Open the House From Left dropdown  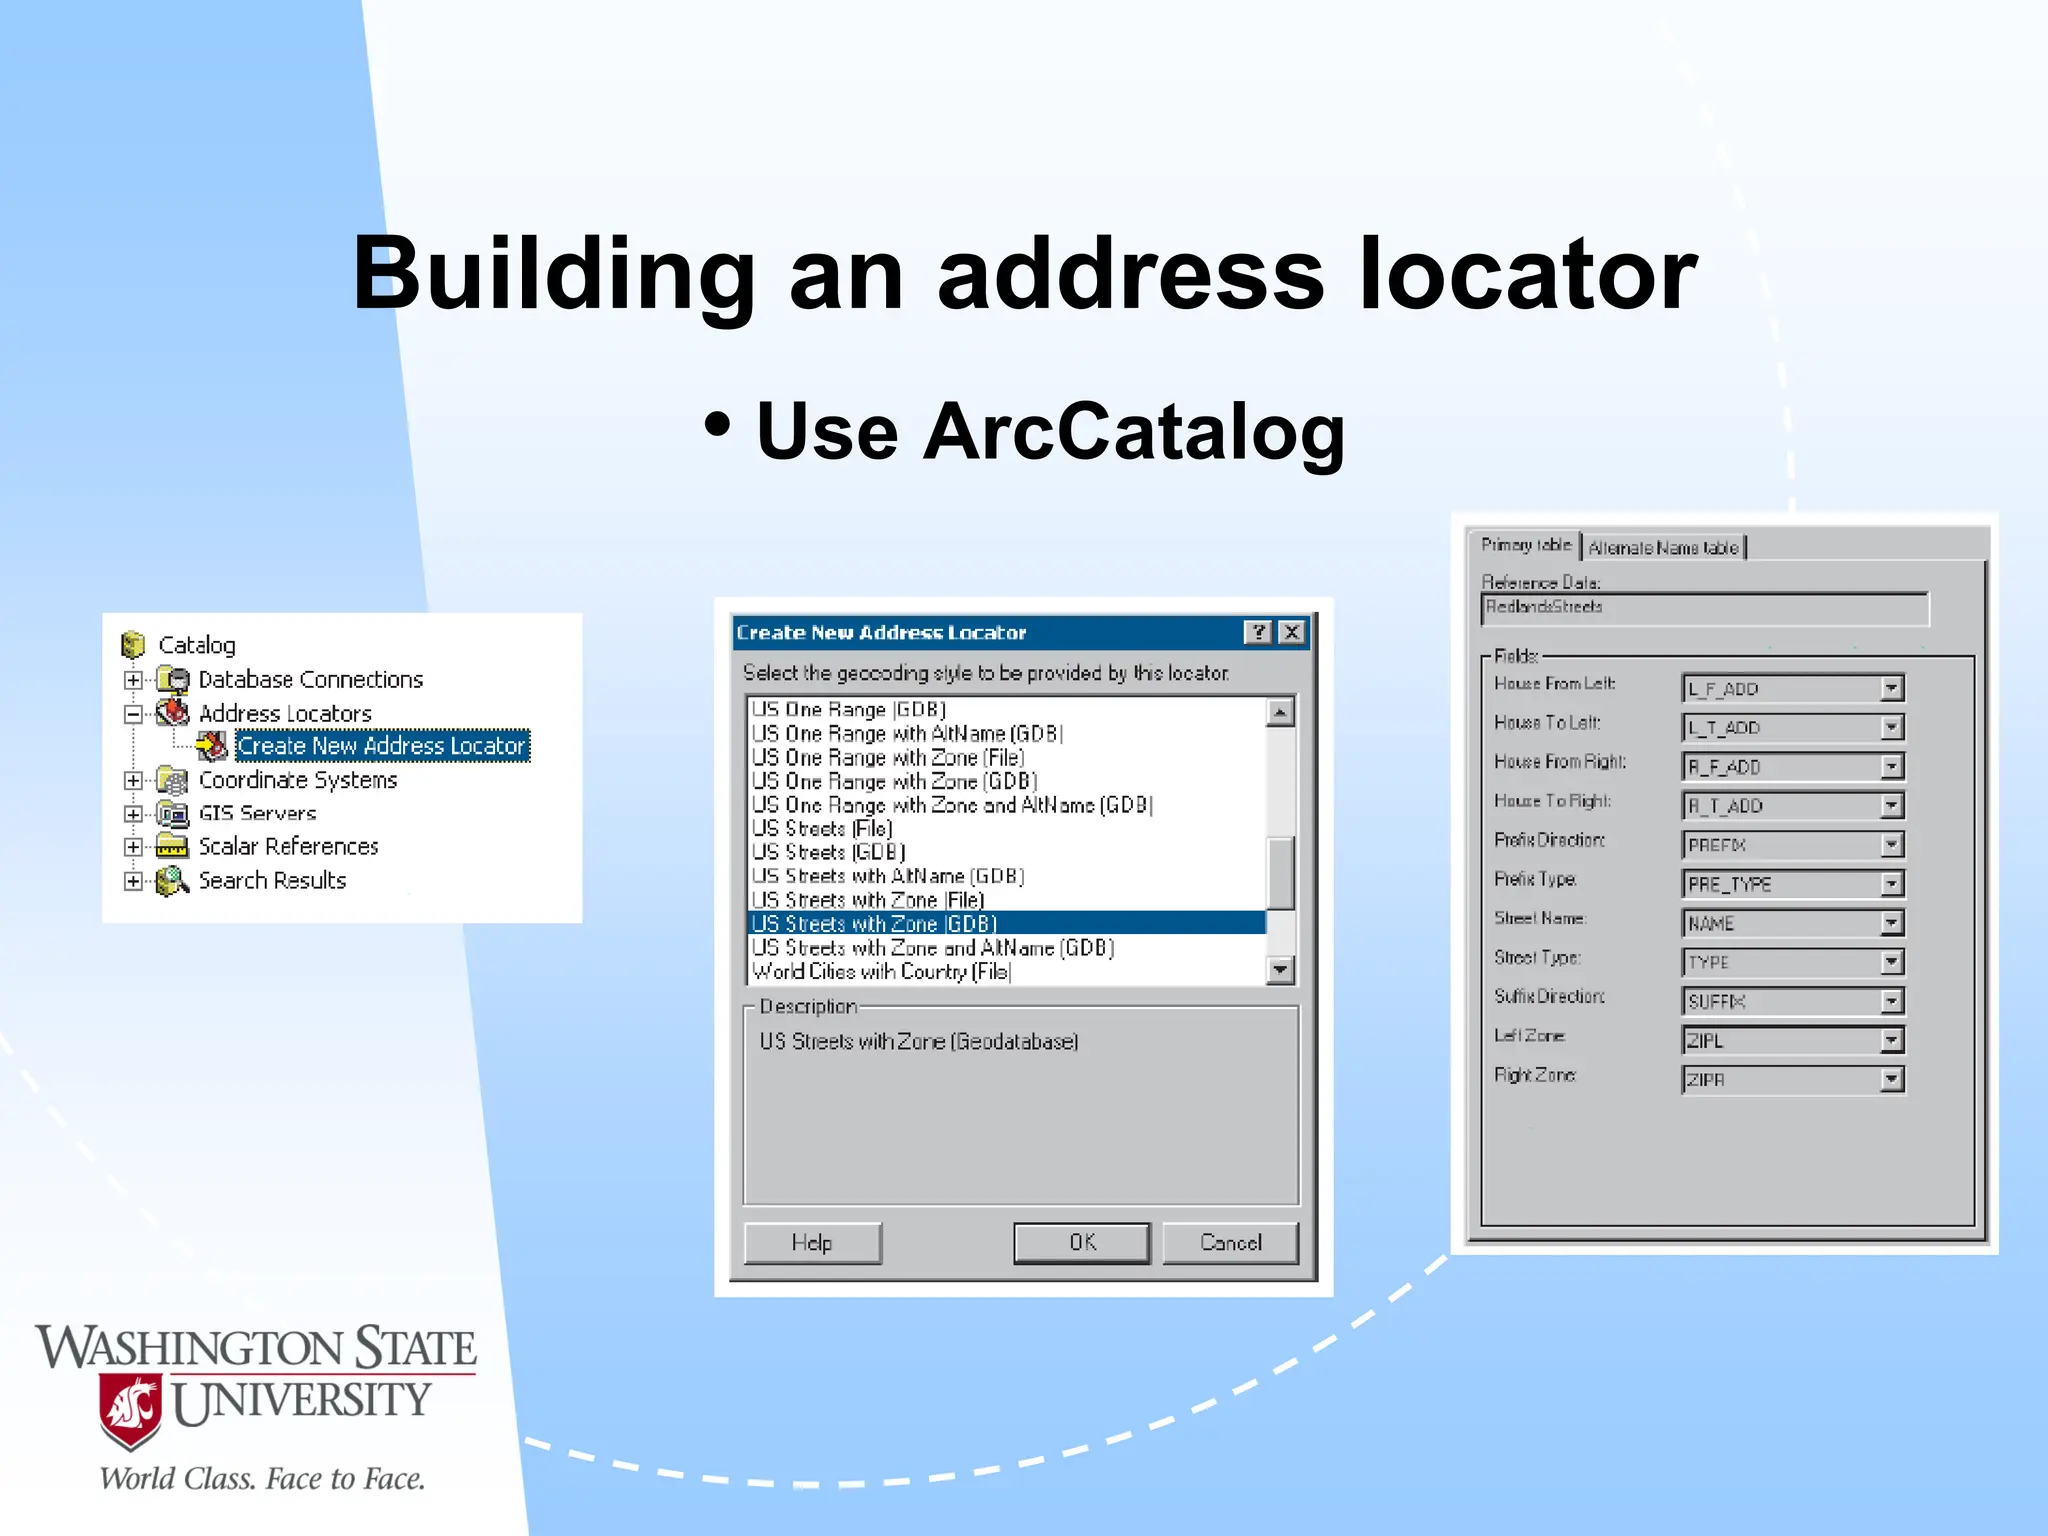[1890, 689]
